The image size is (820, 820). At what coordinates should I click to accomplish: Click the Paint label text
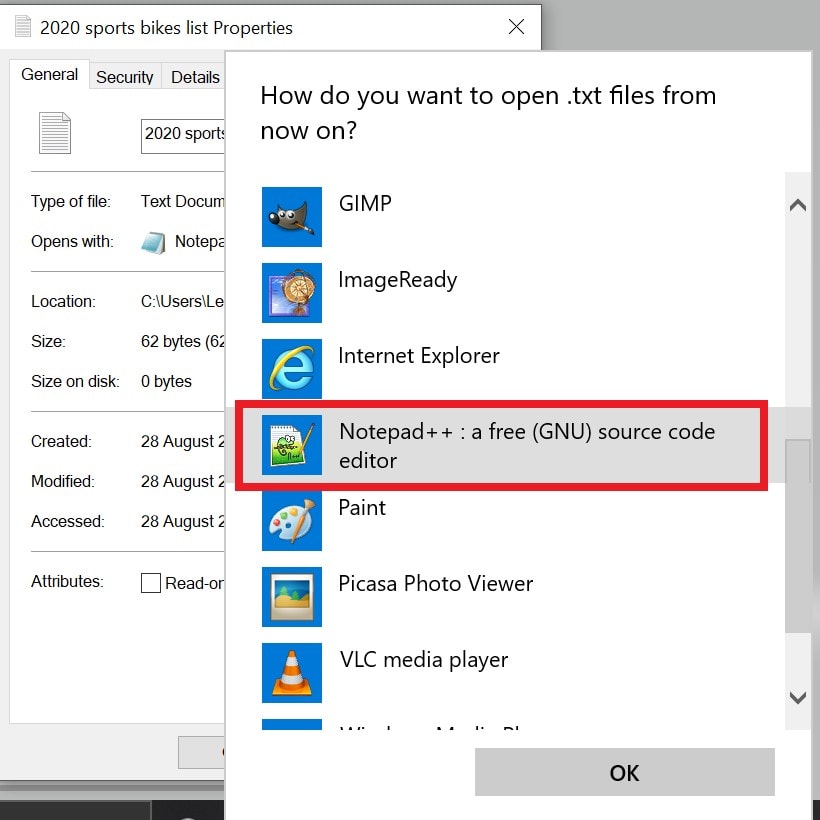pos(362,508)
